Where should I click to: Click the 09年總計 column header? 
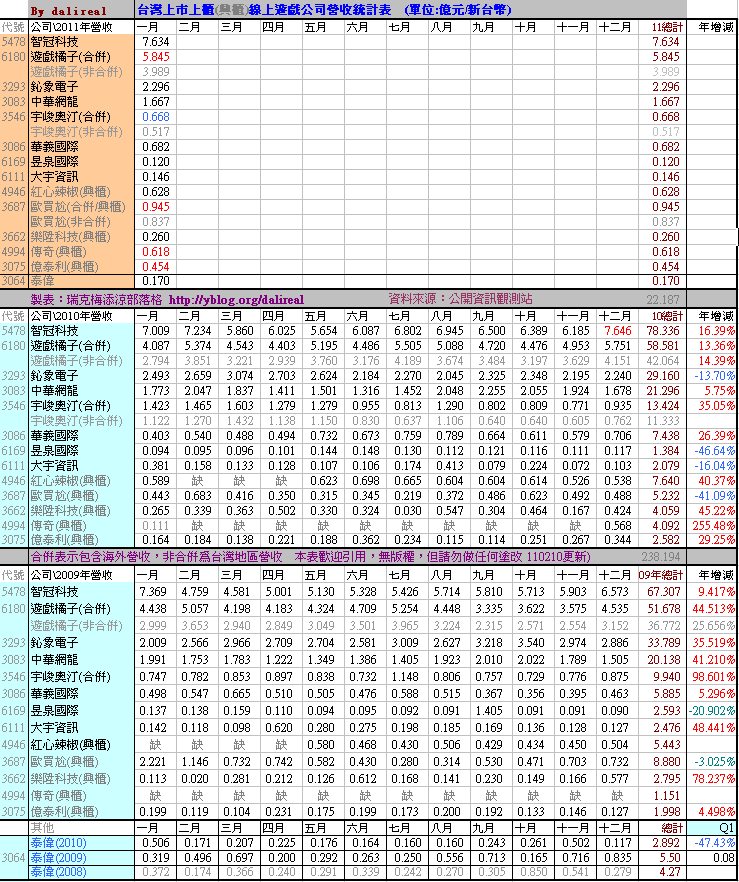click(x=661, y=575)
